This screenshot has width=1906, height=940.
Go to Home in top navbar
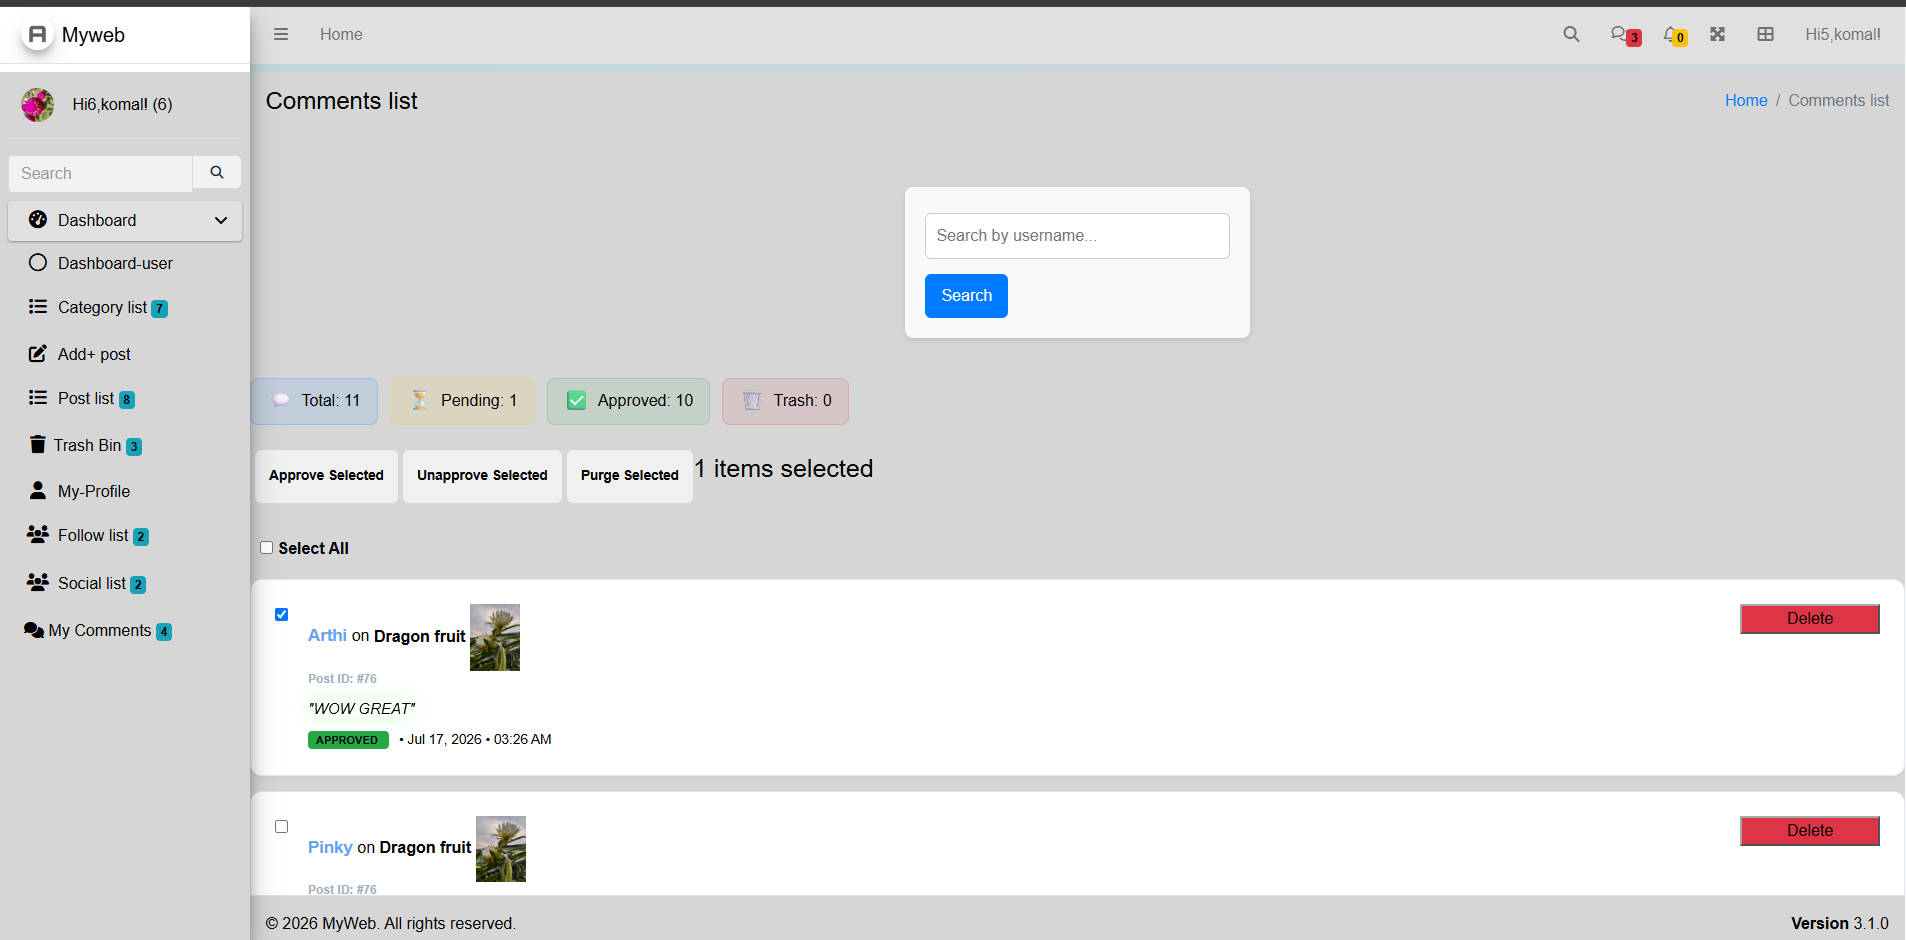click(341, 34)
